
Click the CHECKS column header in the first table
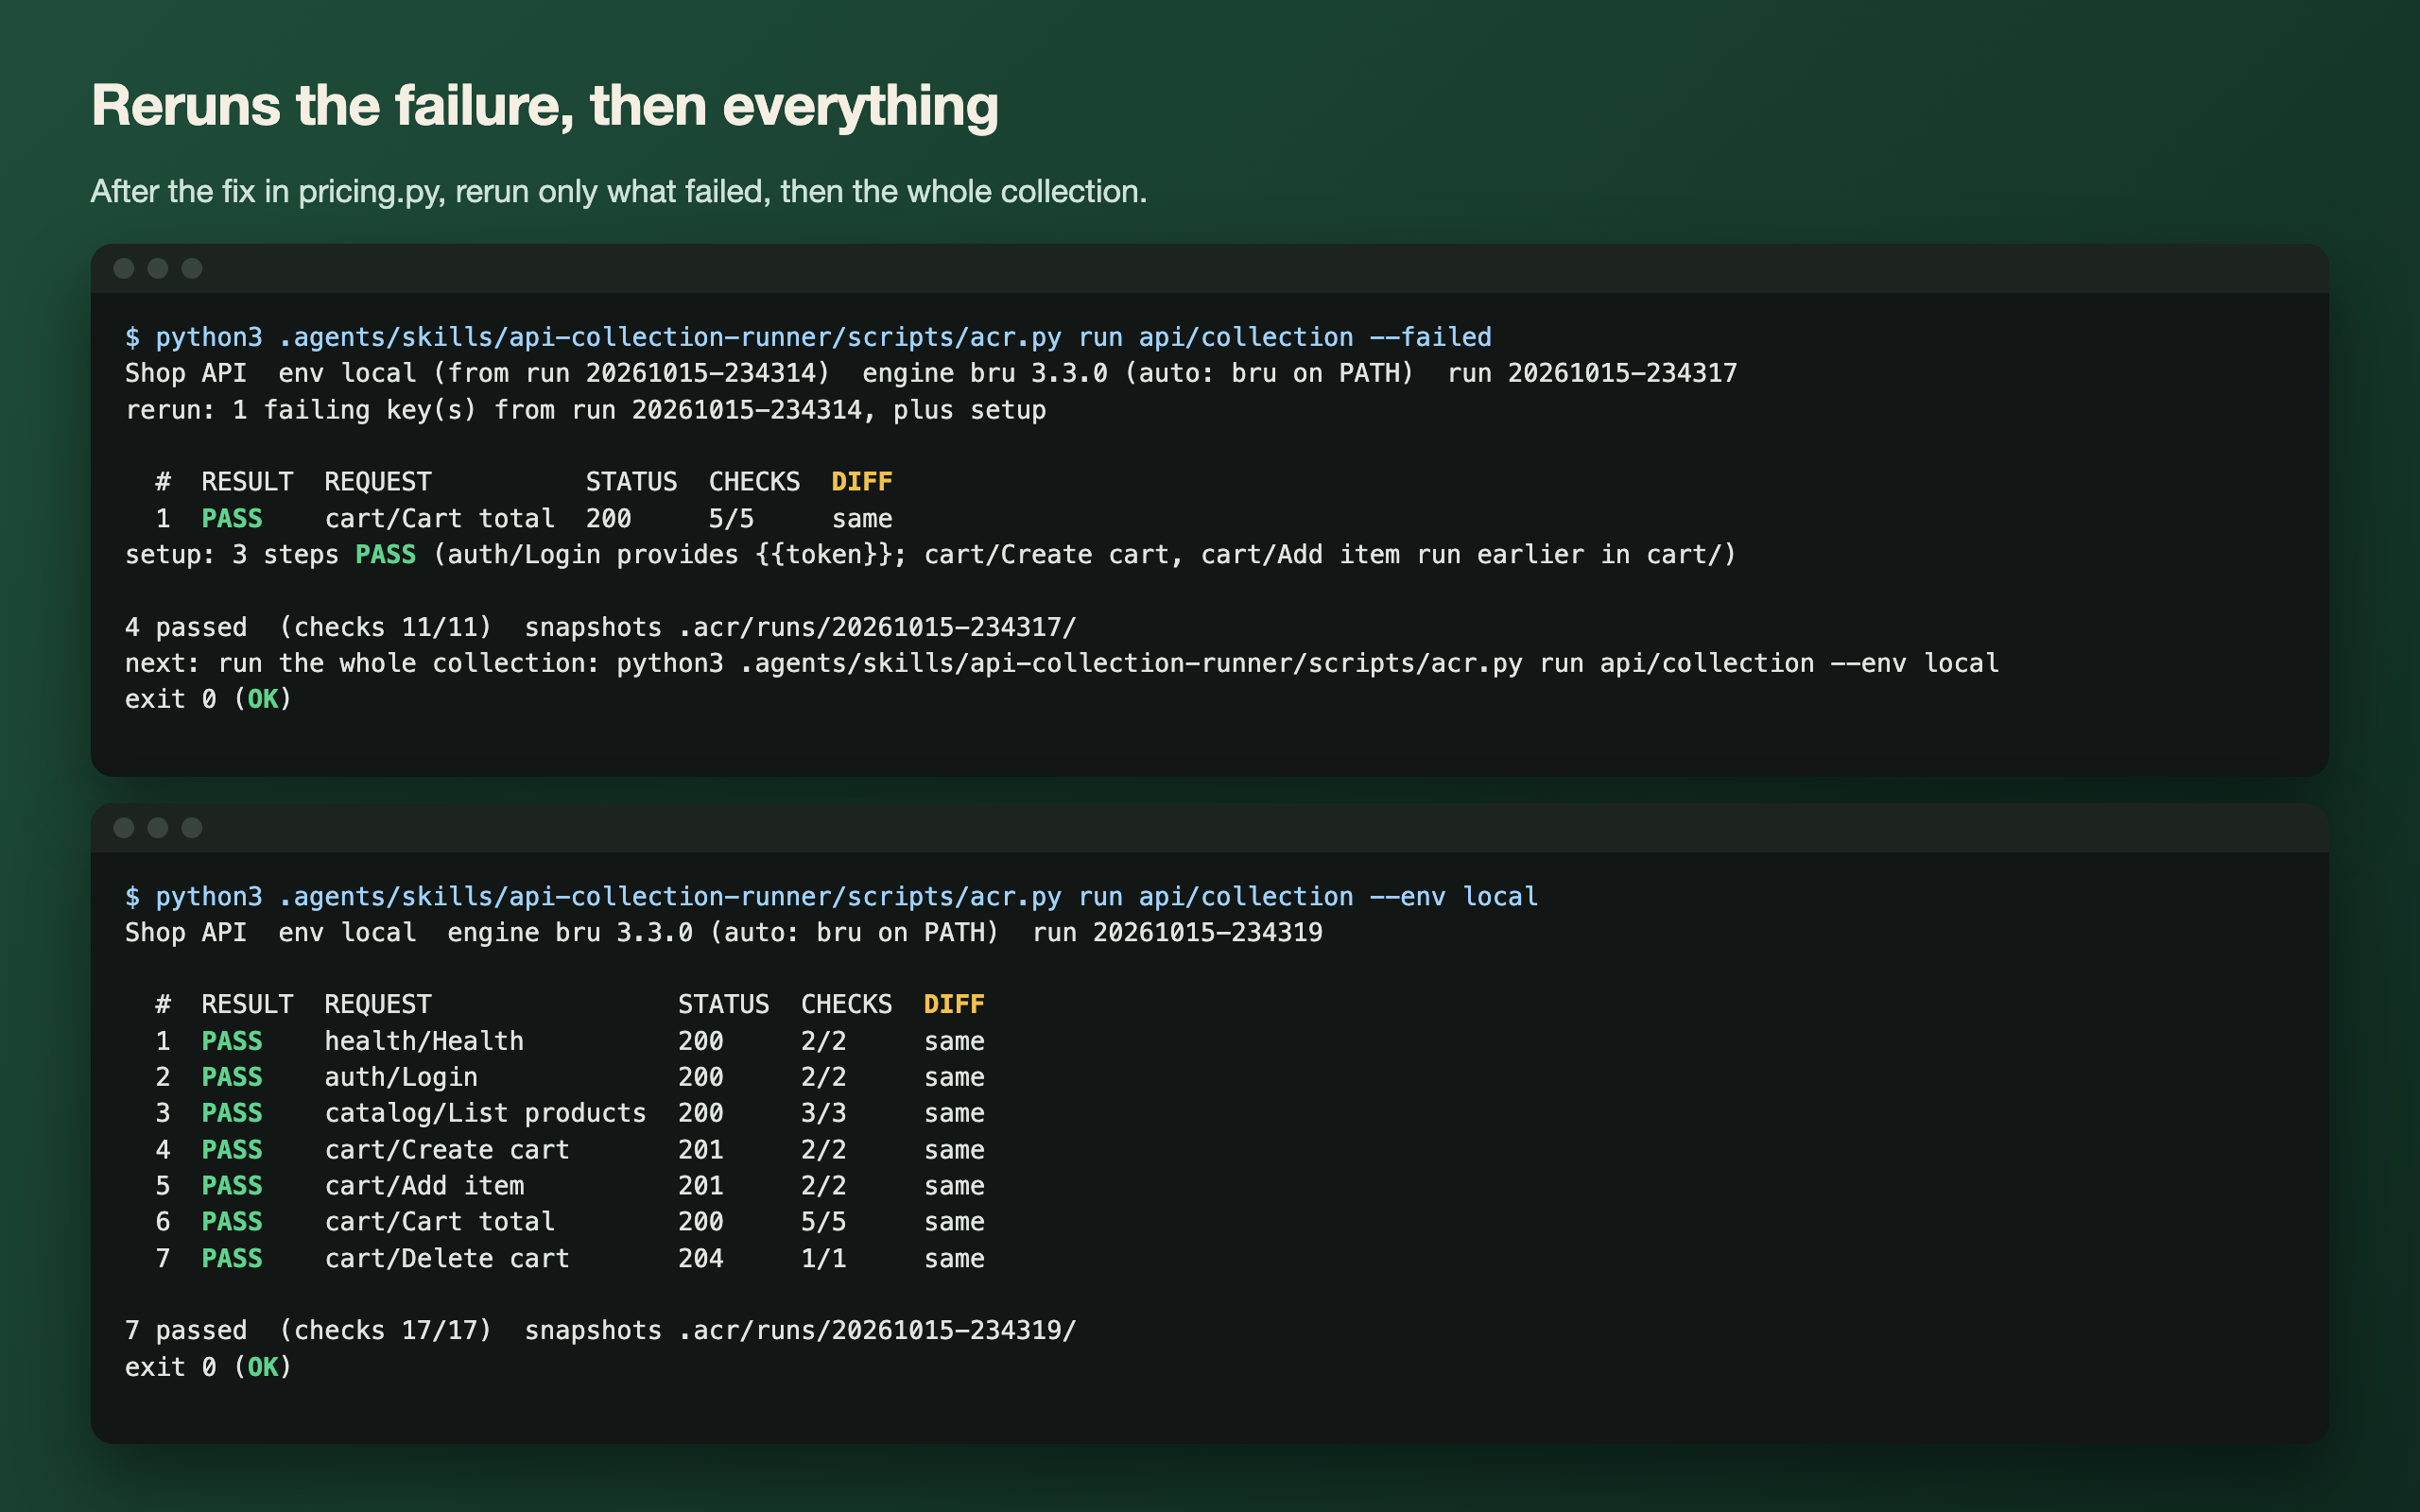[754, 482]
